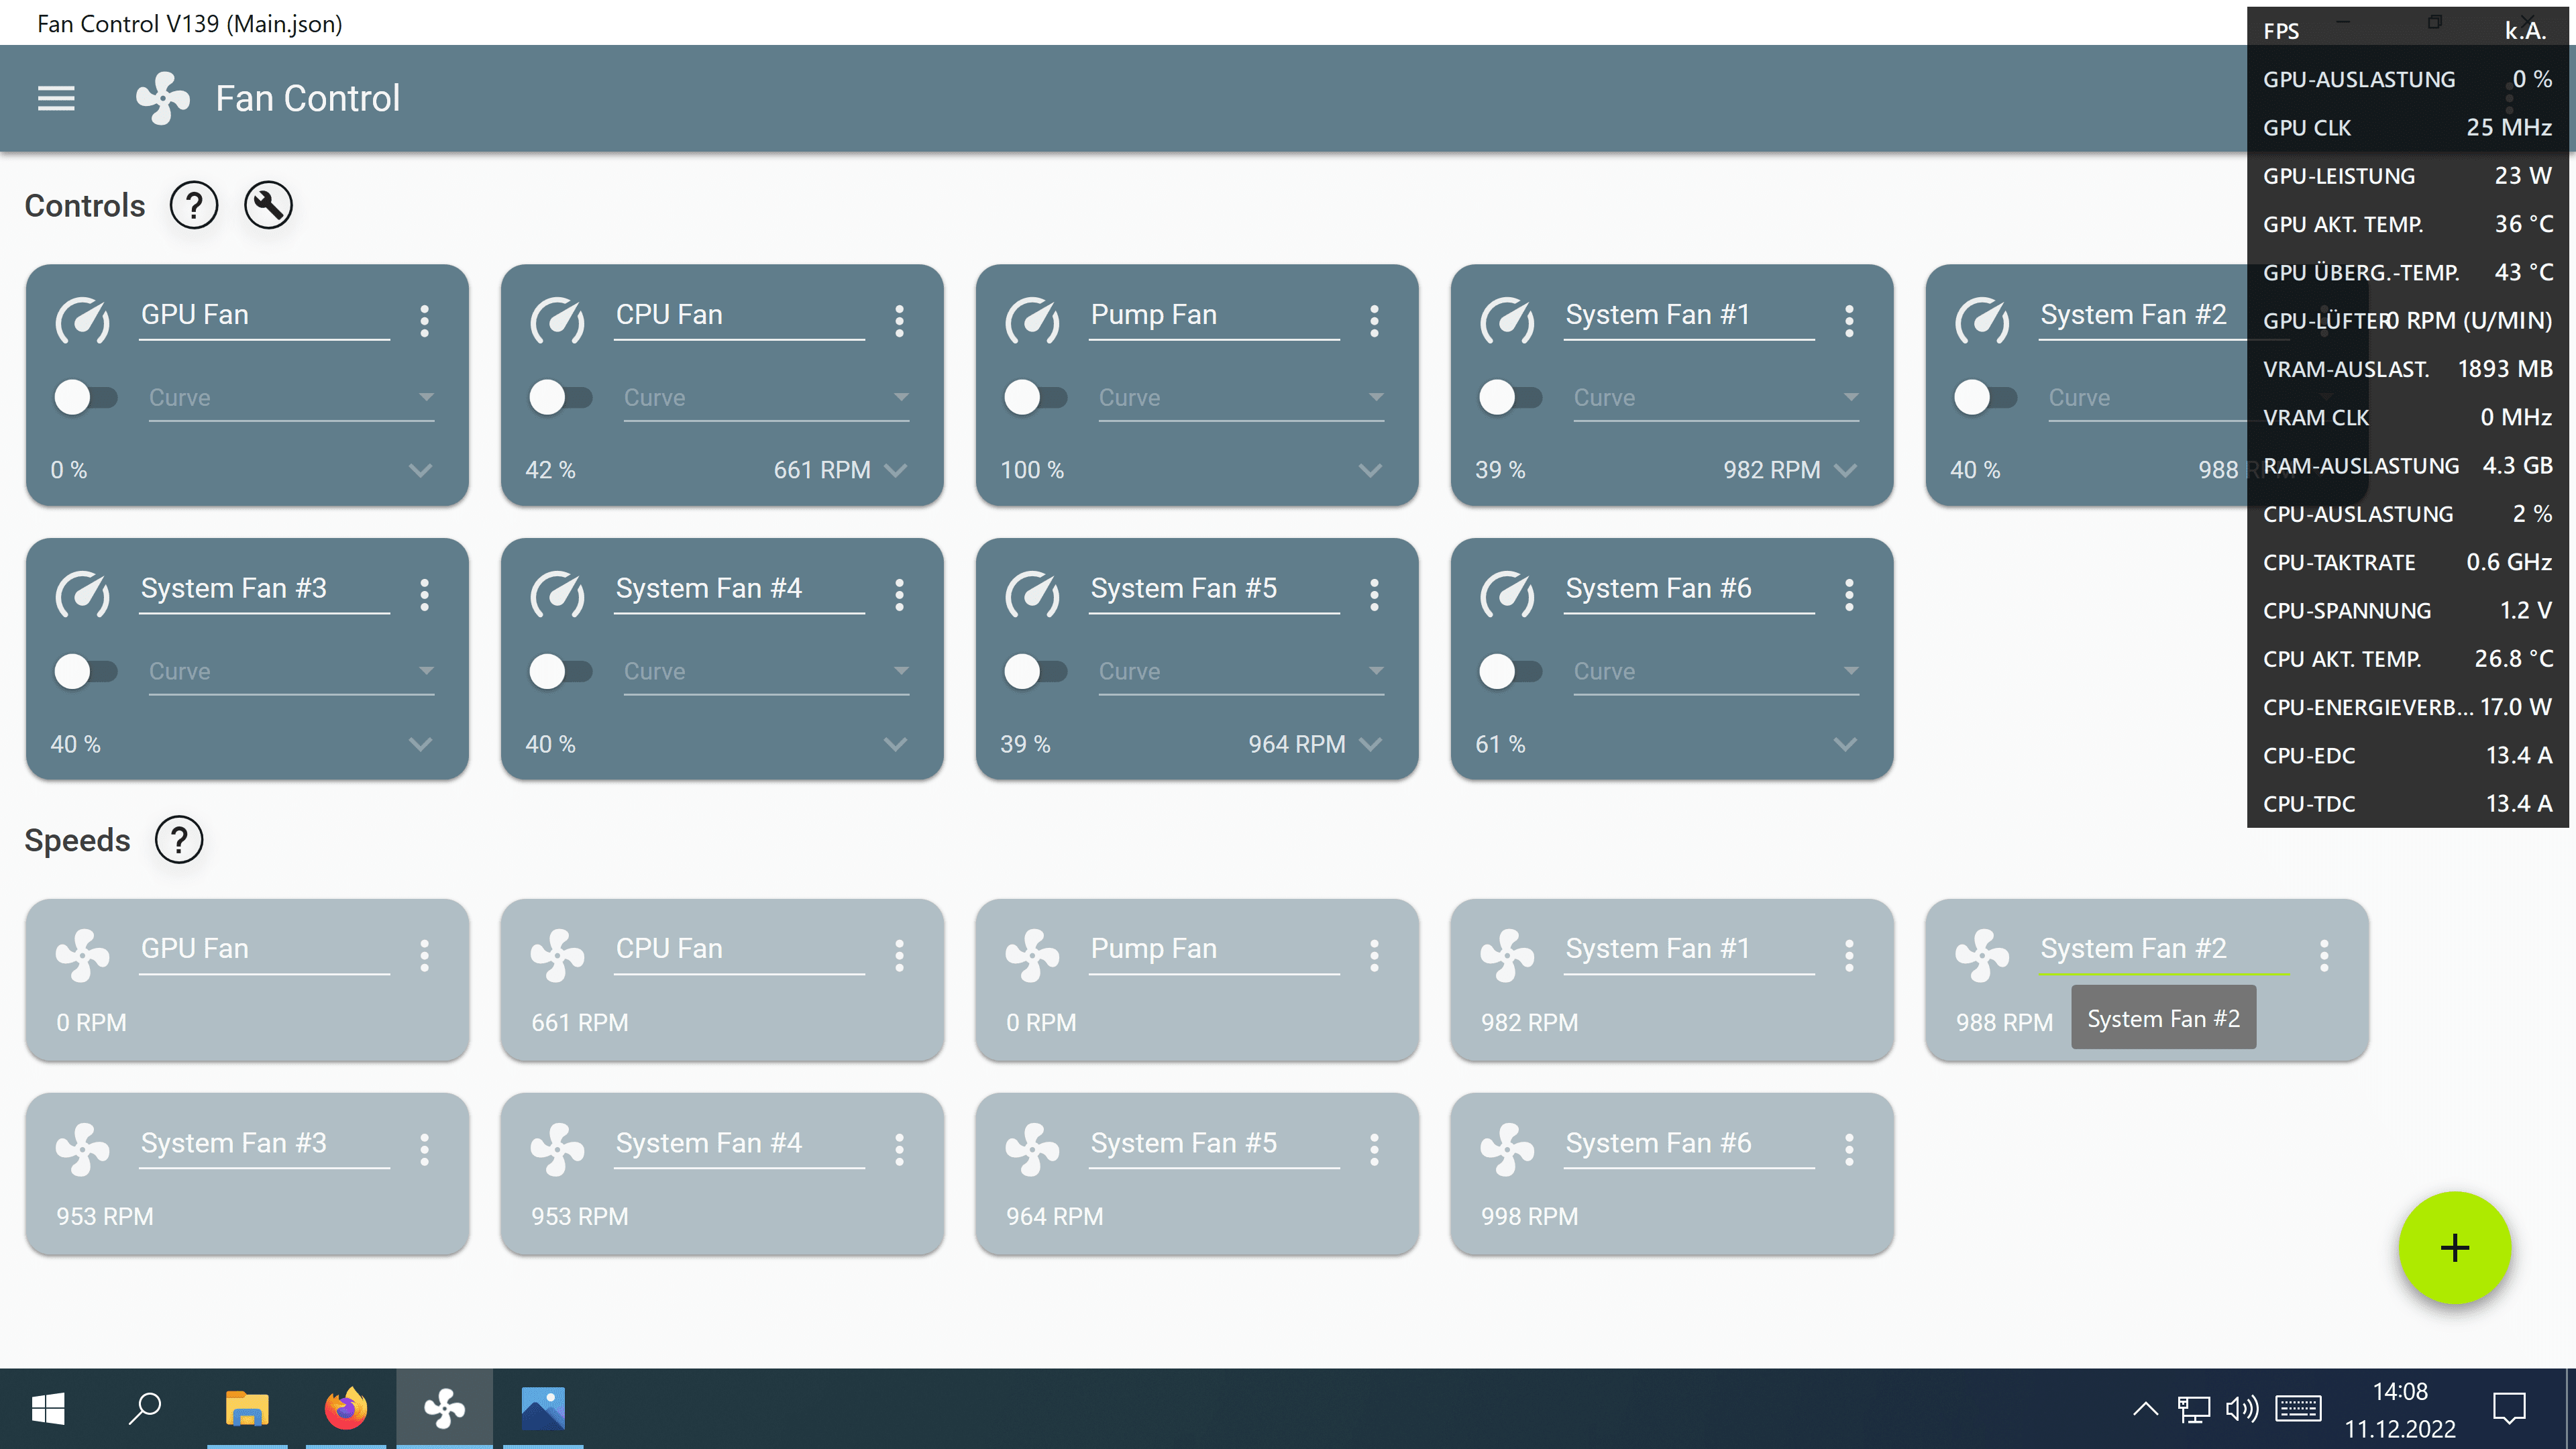Open the hamburger navigation menu
The width and height of the screenshot is (2576, 1449).
(x=56, y=98)
